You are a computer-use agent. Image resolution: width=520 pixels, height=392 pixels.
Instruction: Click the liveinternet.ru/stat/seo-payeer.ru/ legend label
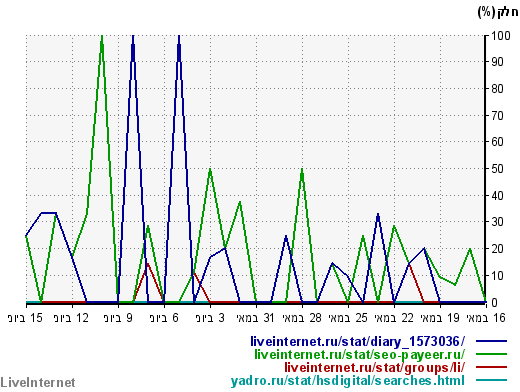tap(359, 354)
